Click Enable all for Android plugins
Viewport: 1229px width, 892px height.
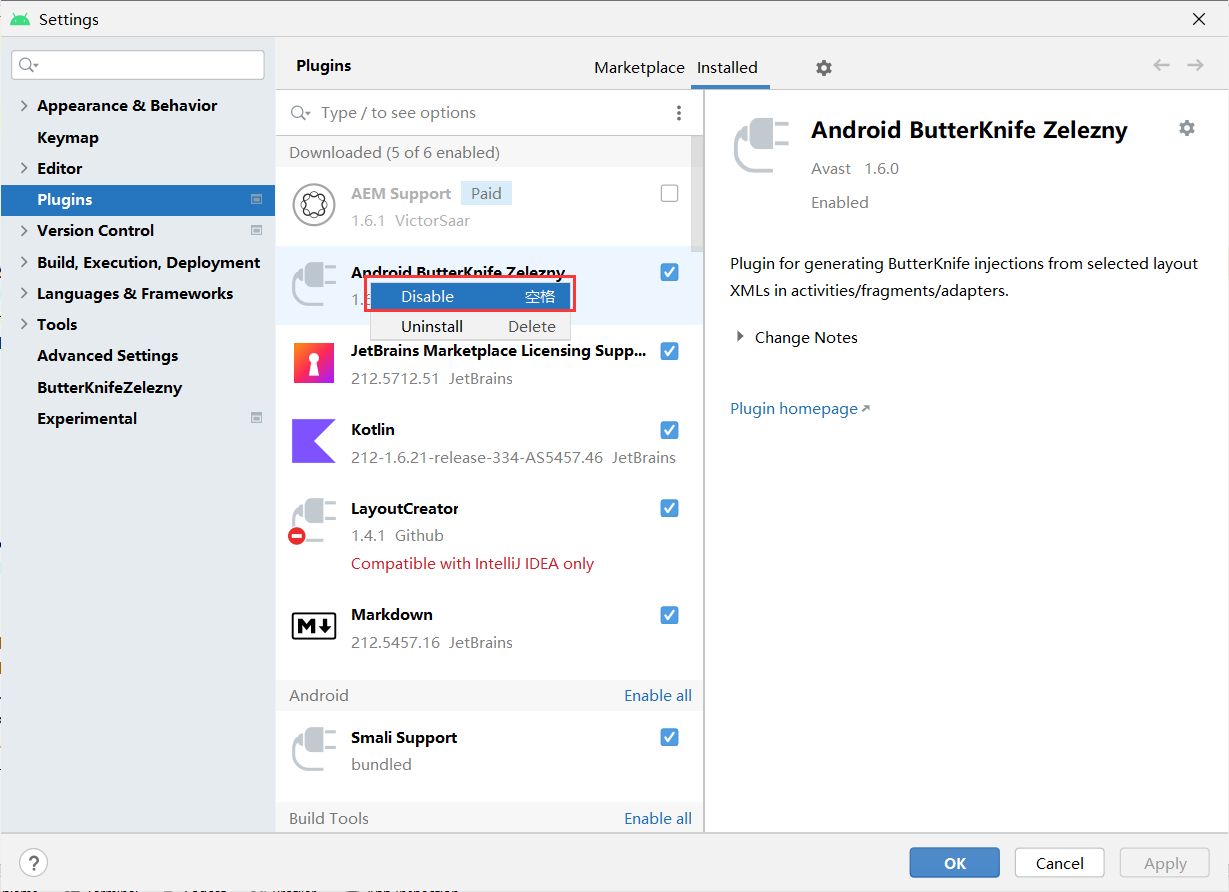(658, 695)
